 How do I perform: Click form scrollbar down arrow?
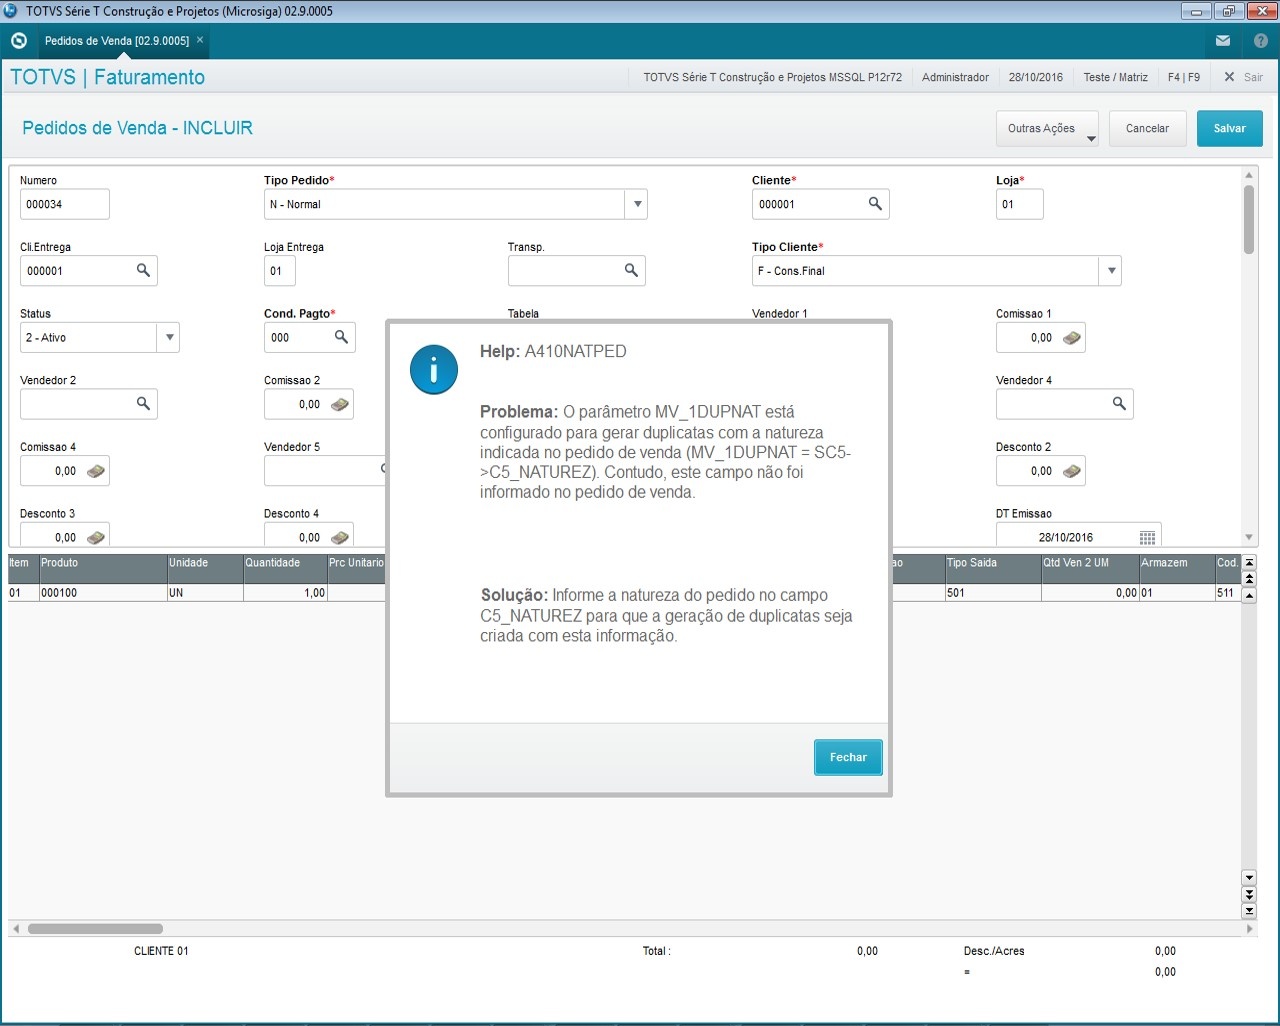[x=1249, y=538]
